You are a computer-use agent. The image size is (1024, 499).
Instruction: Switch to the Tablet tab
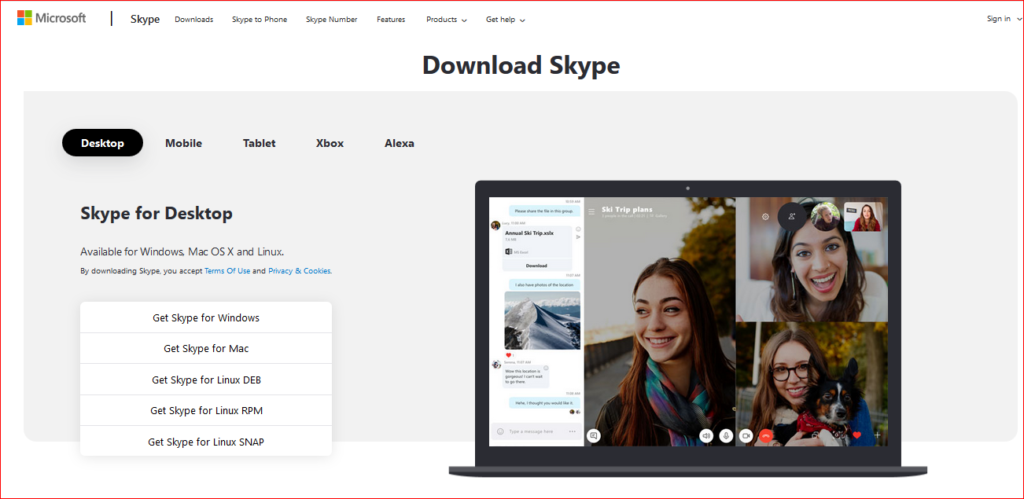tap(259, 143)
